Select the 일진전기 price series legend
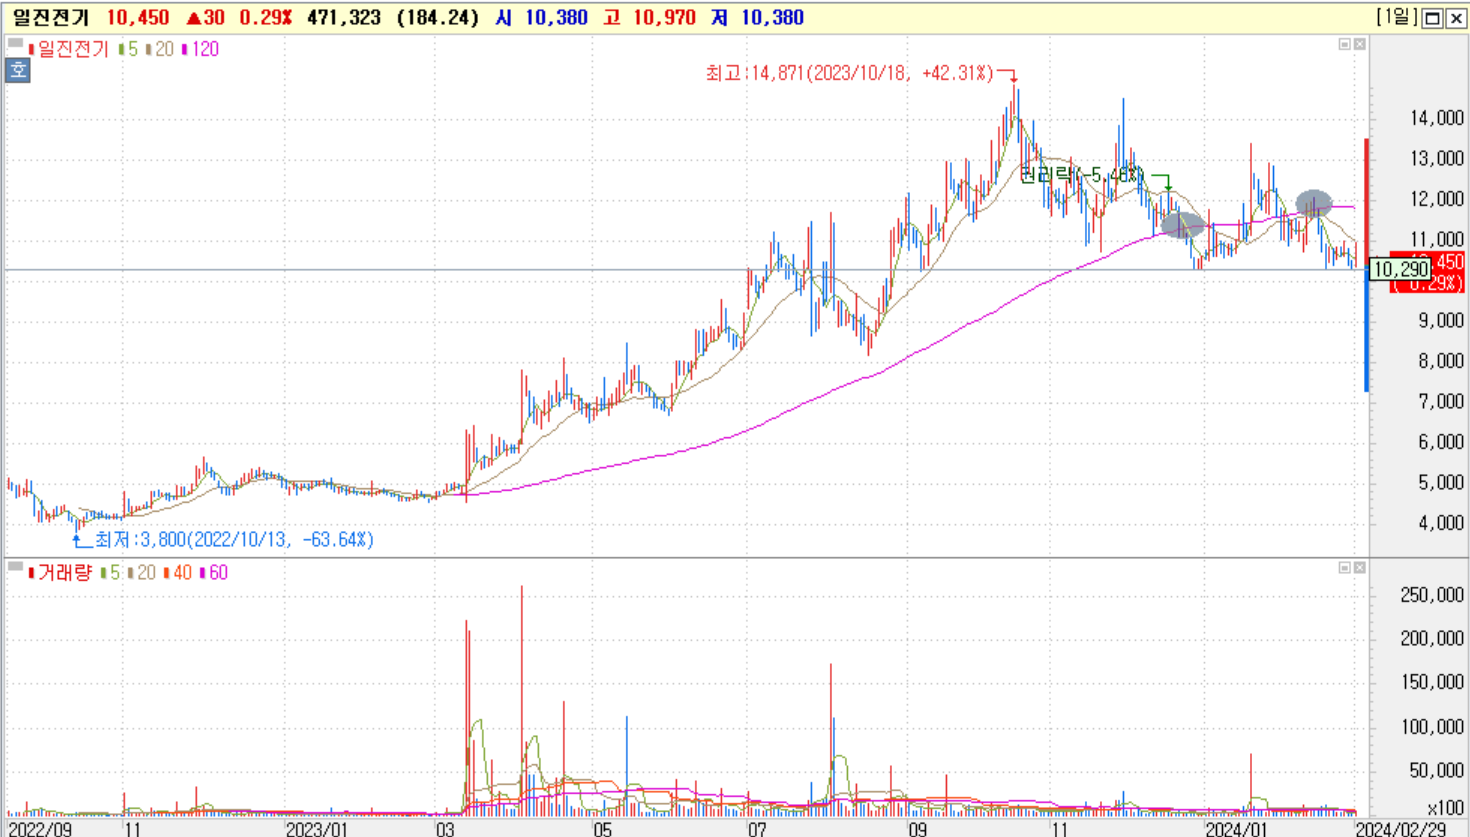This screenshot has height=837, width=1470. pyautogui.click(x=68, y=49)
